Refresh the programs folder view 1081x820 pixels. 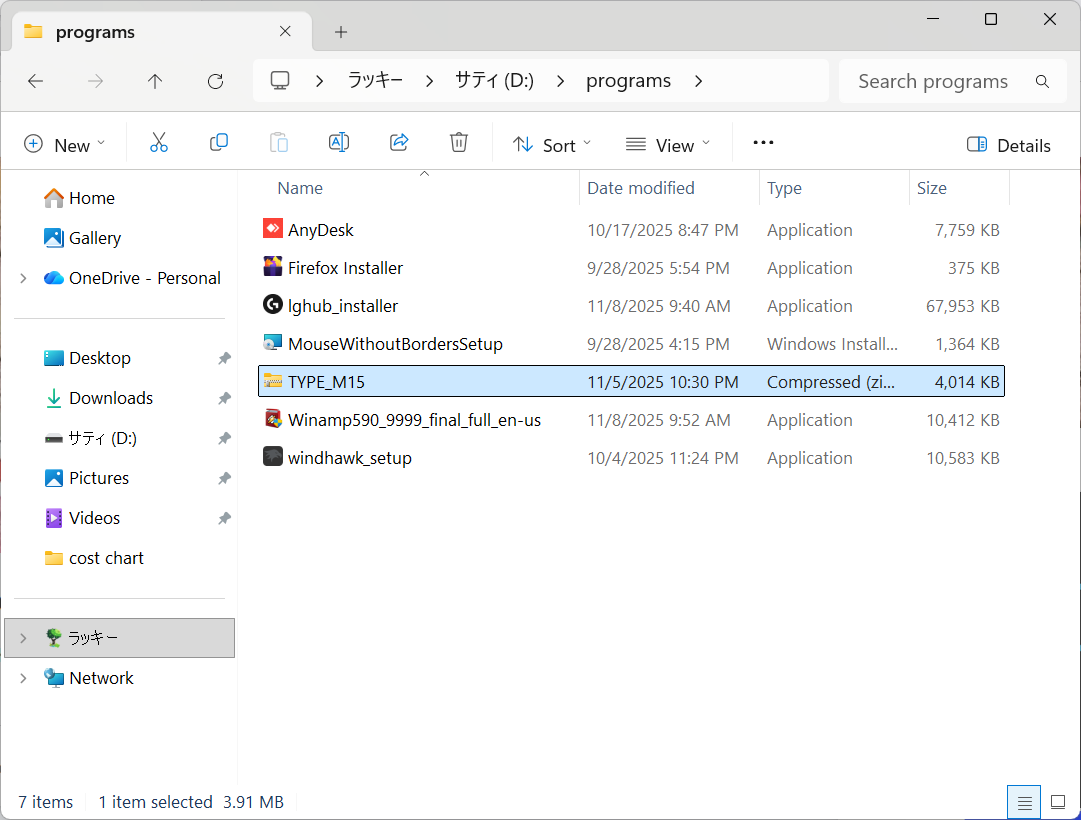215,81
